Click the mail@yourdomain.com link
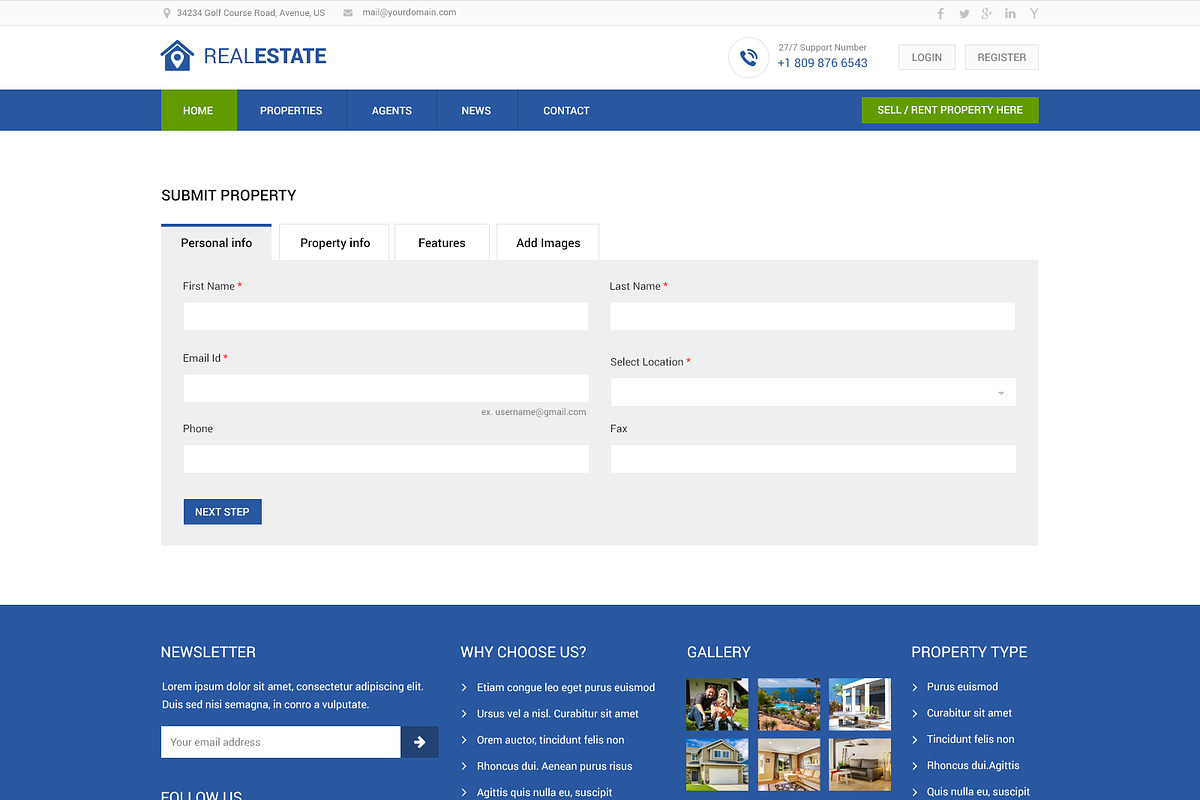 pyautogui.click(x=409, y=13)
